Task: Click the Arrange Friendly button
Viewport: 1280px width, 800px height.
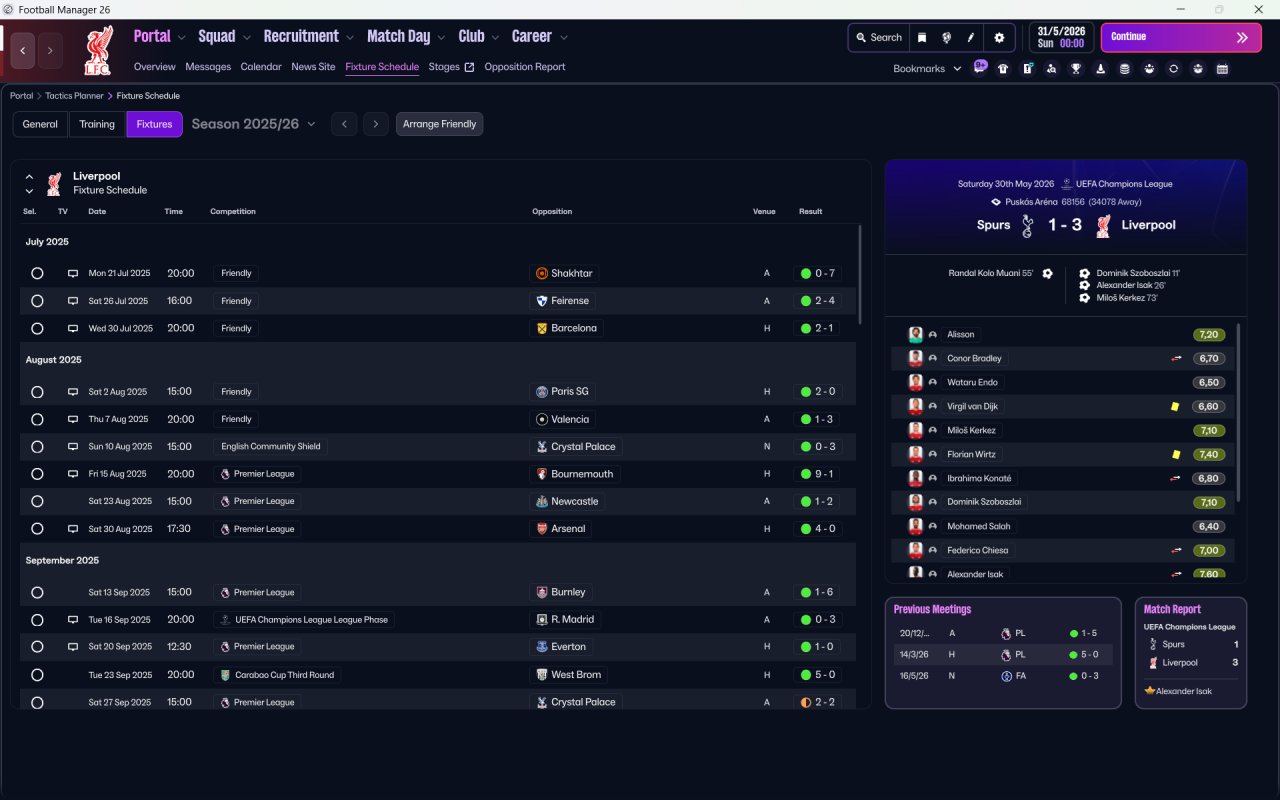Action: [440, 124]
